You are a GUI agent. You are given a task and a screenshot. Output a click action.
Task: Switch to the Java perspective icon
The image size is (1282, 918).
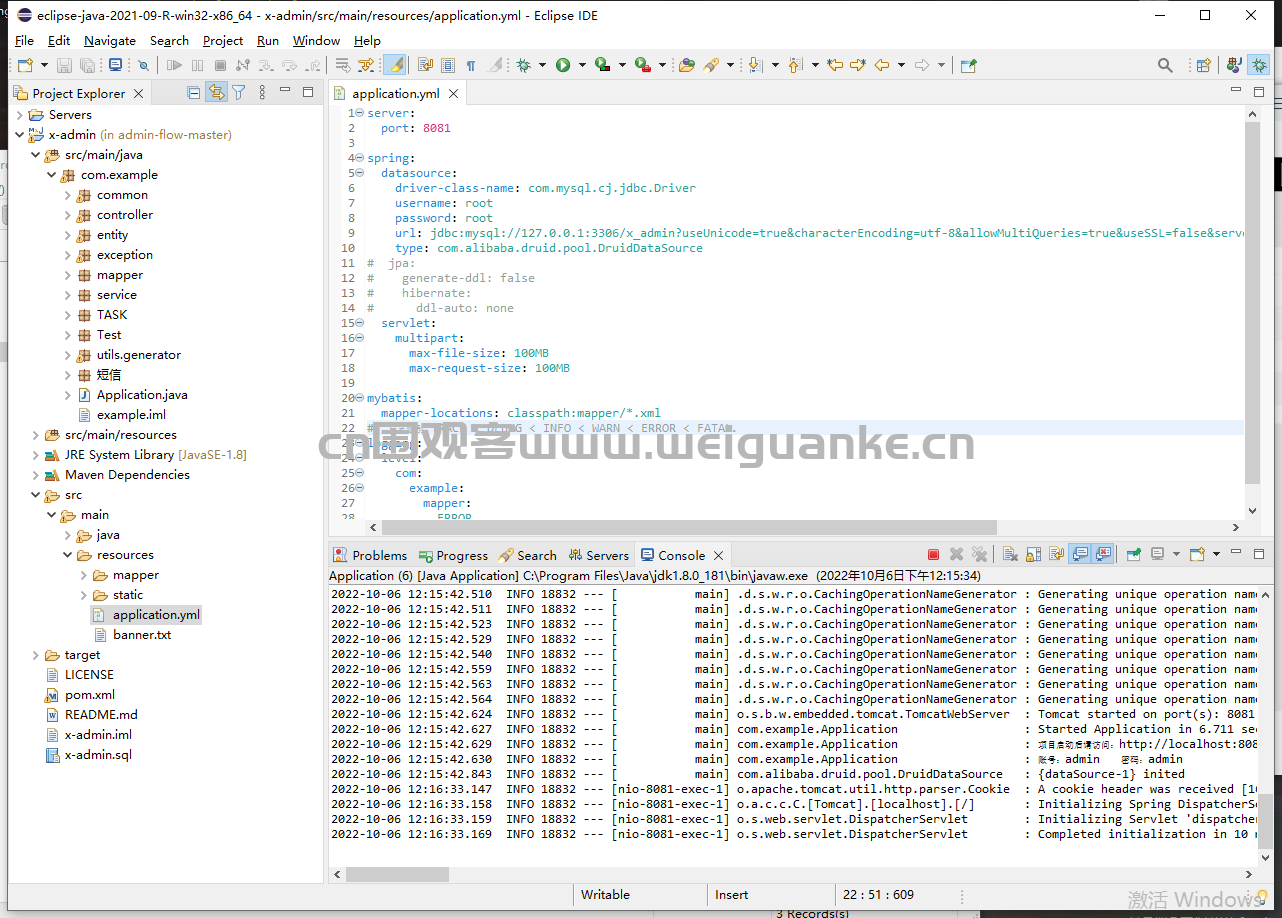[1234, 65]
